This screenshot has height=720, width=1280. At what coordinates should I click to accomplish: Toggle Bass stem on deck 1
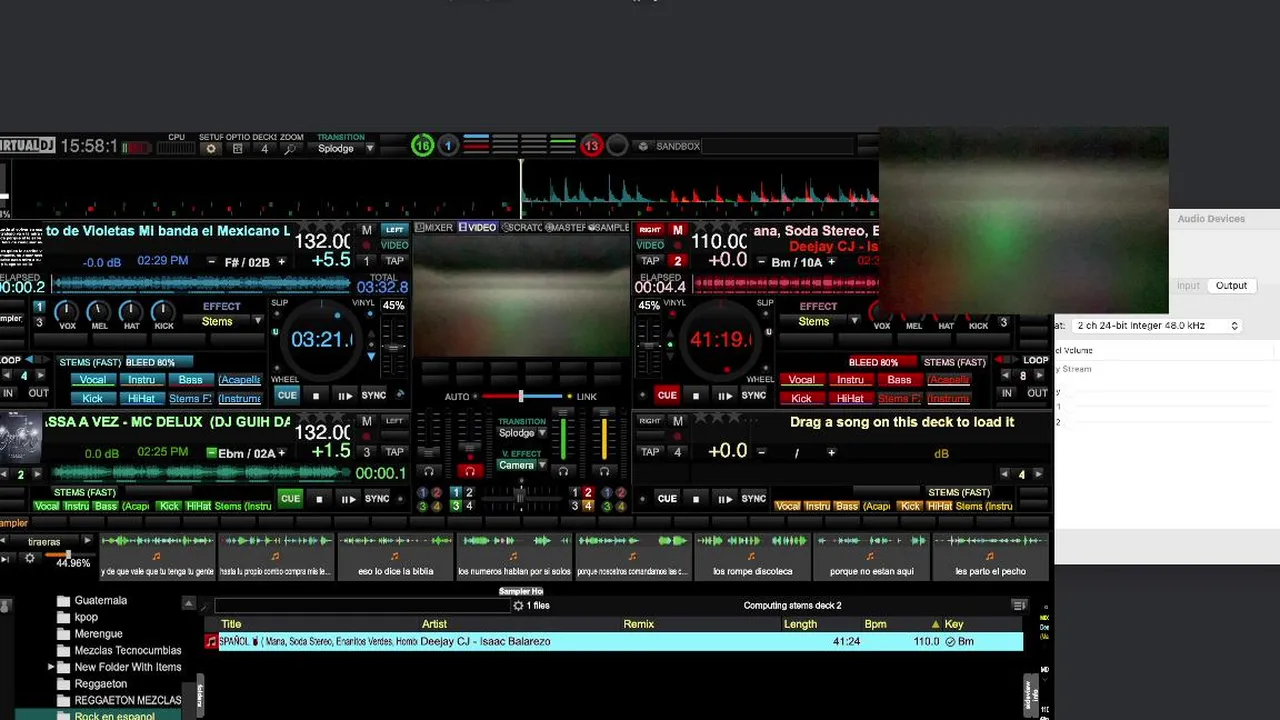click(190, 380)
